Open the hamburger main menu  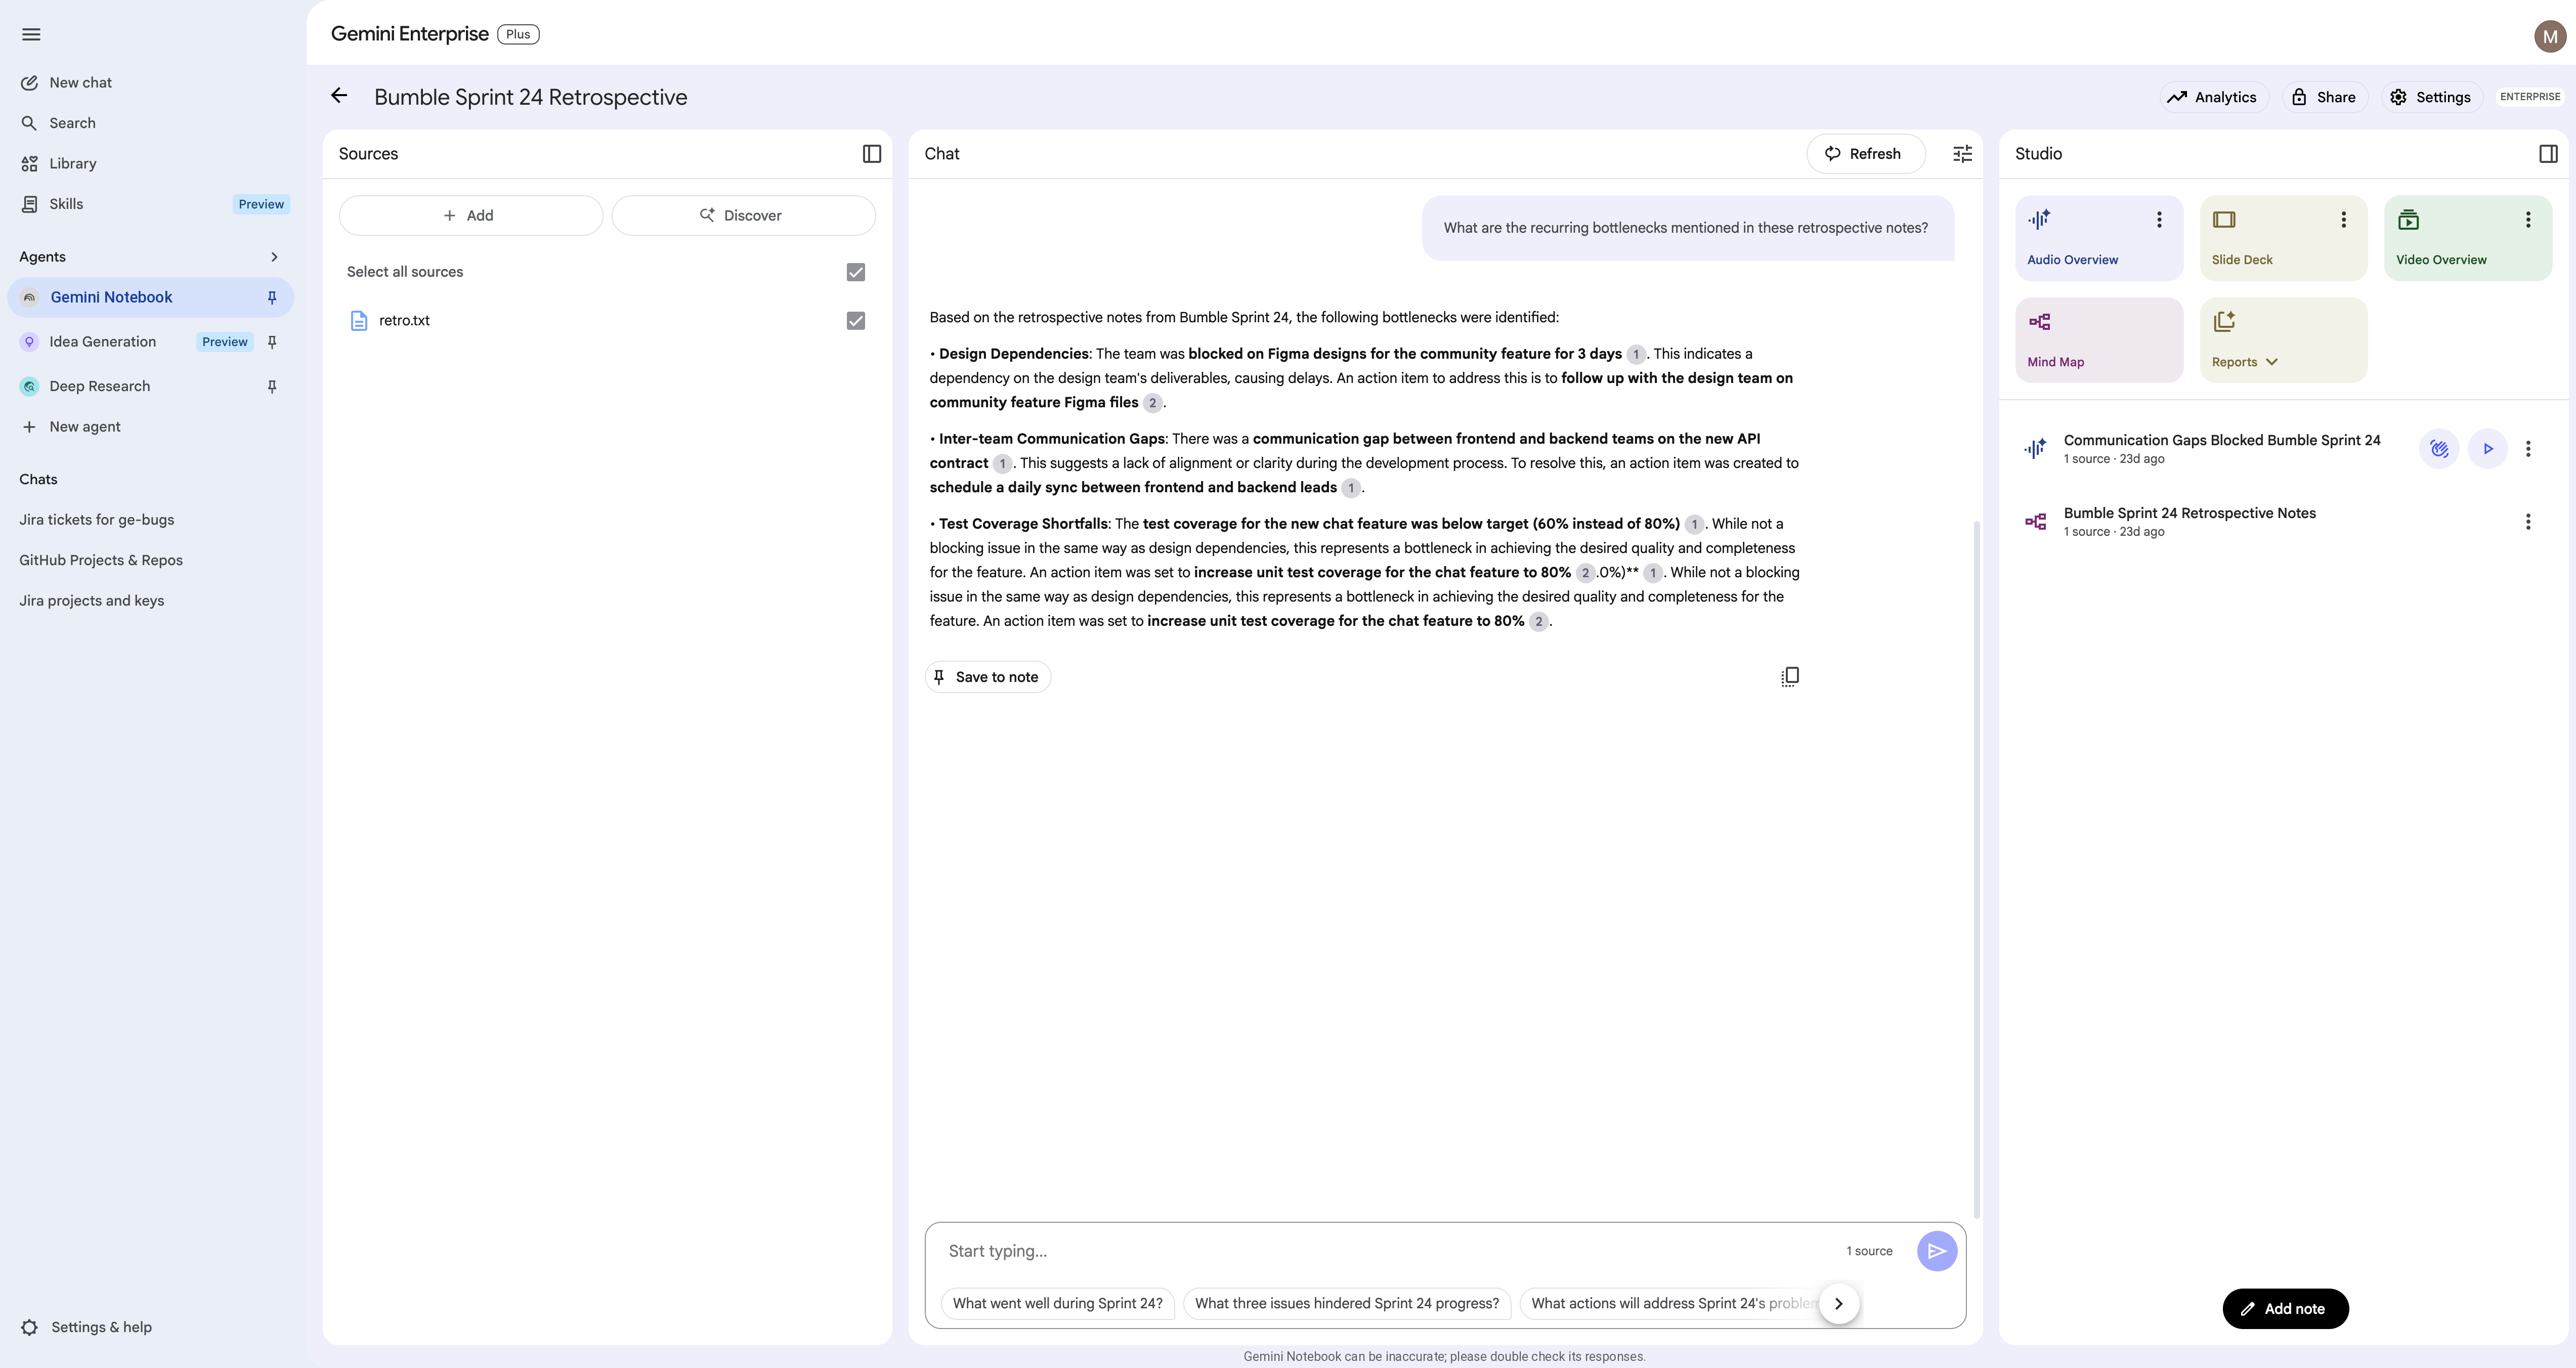coord(31,34)
